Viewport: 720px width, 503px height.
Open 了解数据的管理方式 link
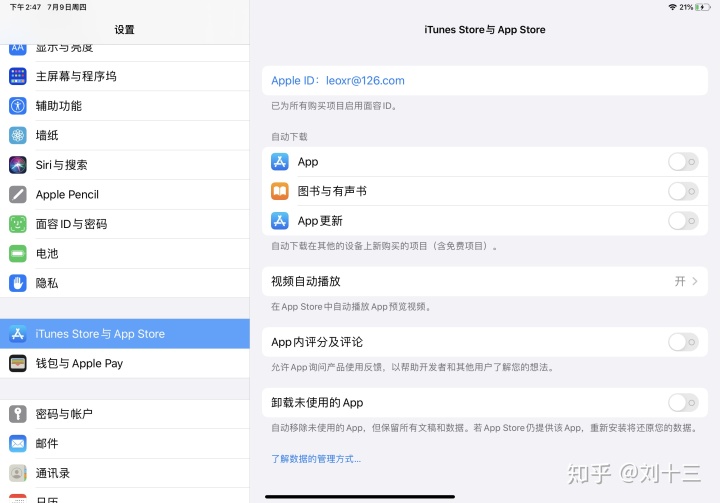(x=316, y=459)
